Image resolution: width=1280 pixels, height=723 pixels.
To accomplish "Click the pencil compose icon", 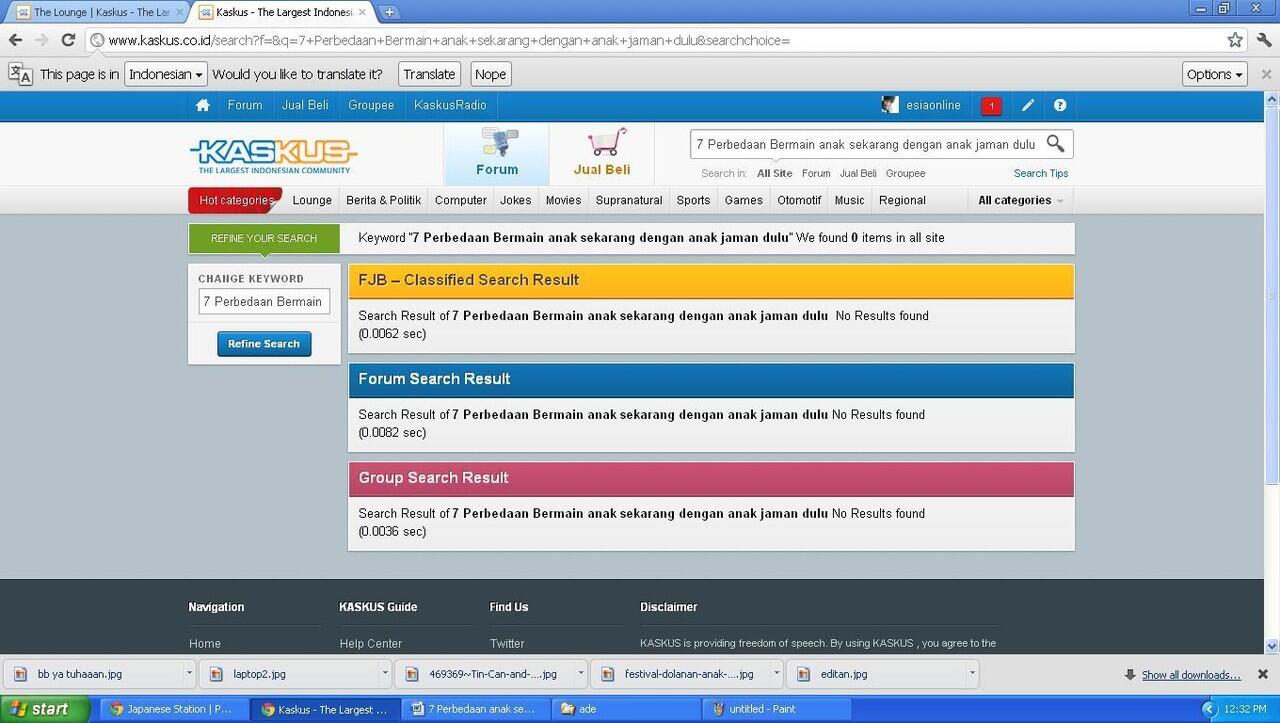I will (x=1027, y=105).
